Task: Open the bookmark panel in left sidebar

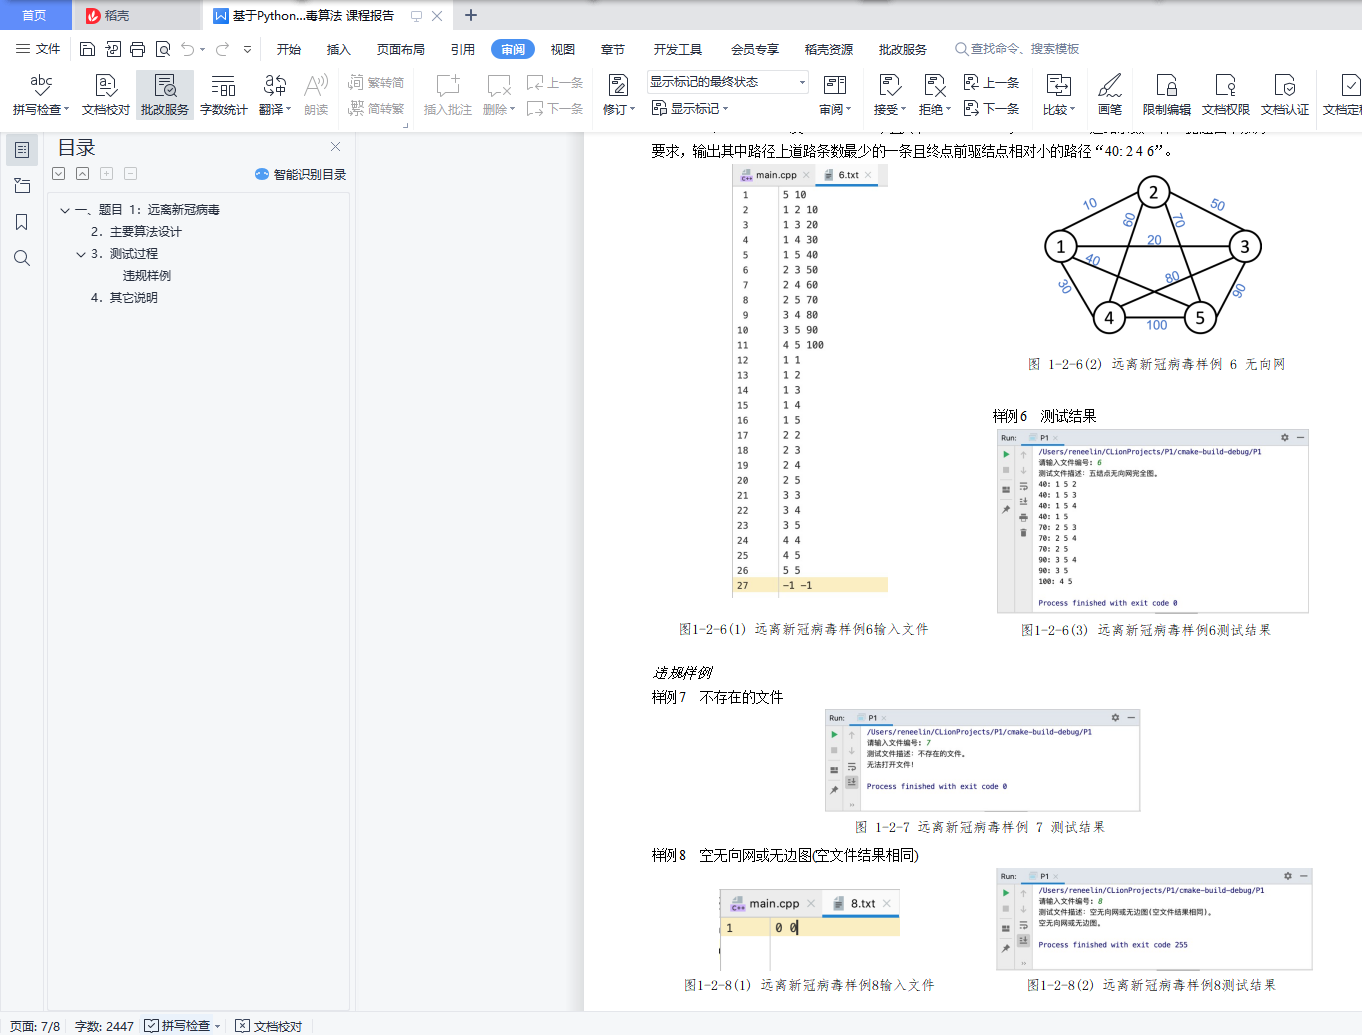Action: click(x=22, y=222)
